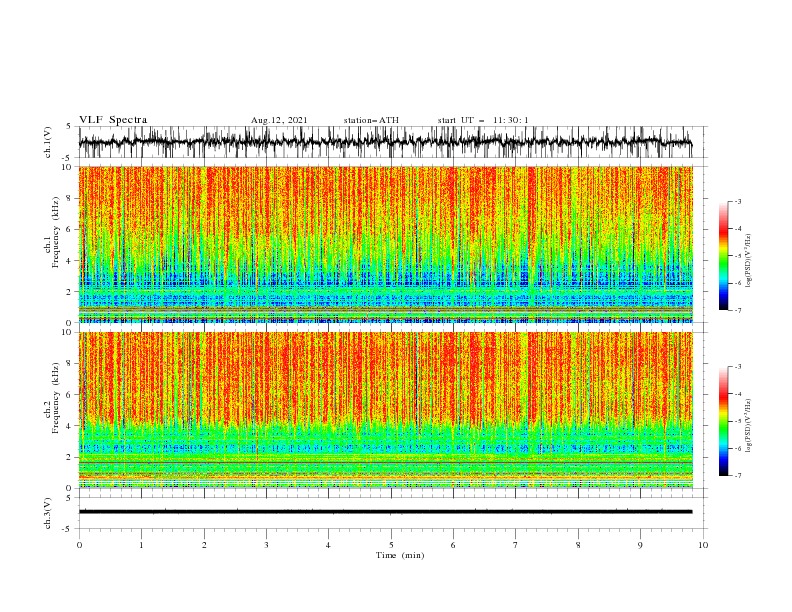Click the ch.1 spectrogram color scale bar
This screenshot has height=612, width=792.
coord(723,255)
